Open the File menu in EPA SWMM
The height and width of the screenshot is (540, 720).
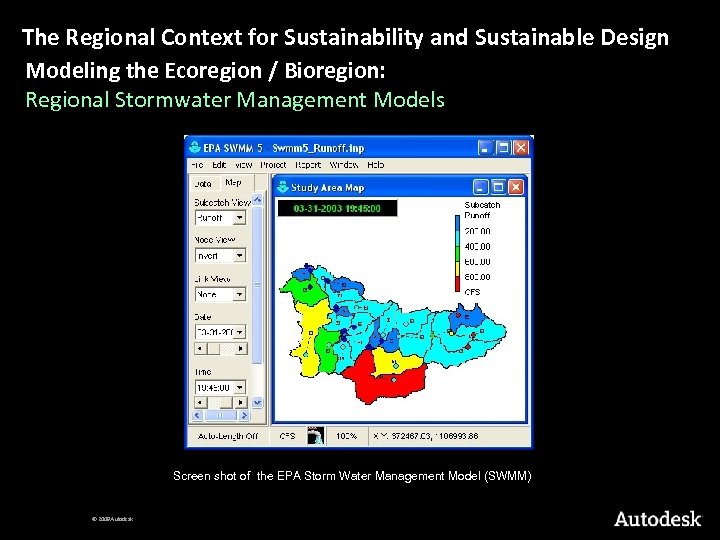(197, 164)
